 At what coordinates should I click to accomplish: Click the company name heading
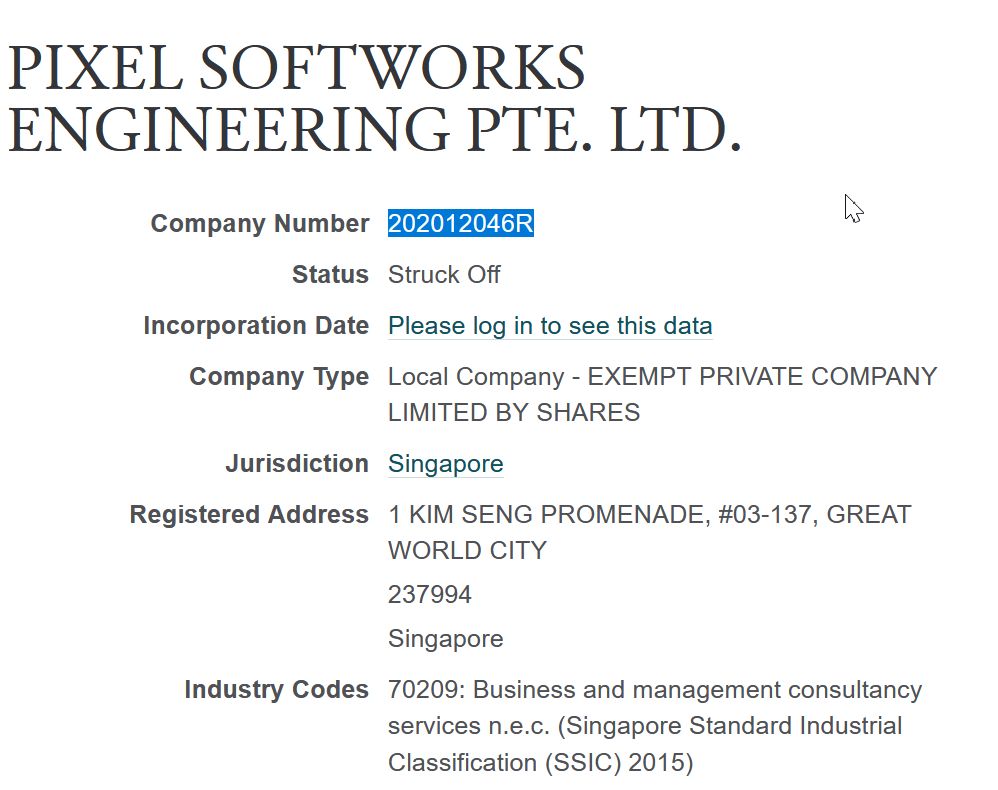374,98
